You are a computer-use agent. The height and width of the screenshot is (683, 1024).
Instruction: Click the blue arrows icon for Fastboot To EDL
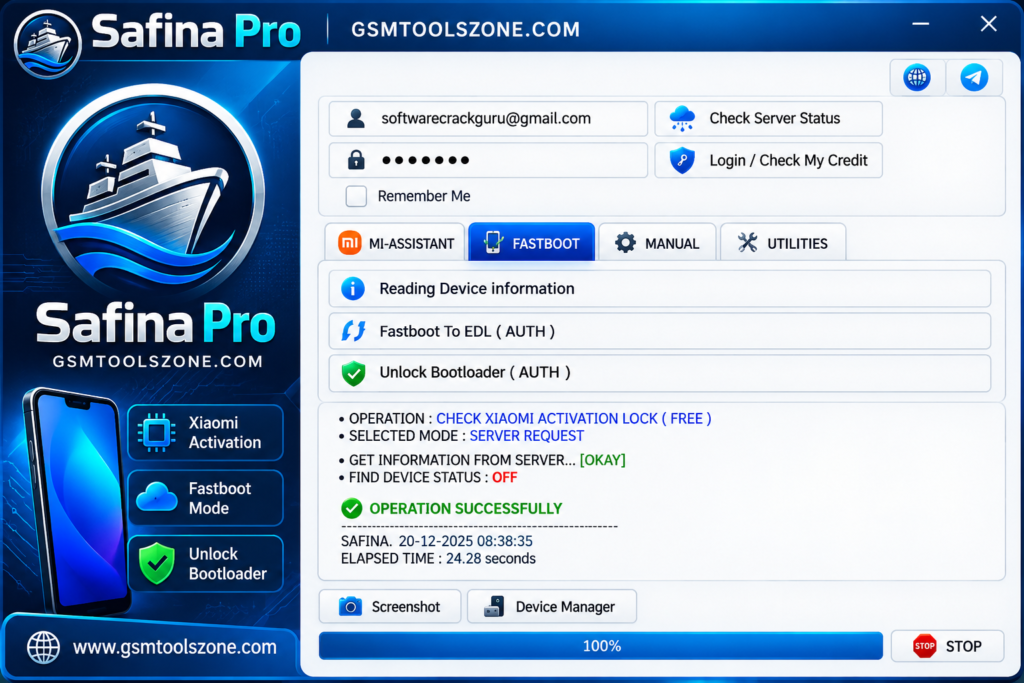tap(353, 331)
